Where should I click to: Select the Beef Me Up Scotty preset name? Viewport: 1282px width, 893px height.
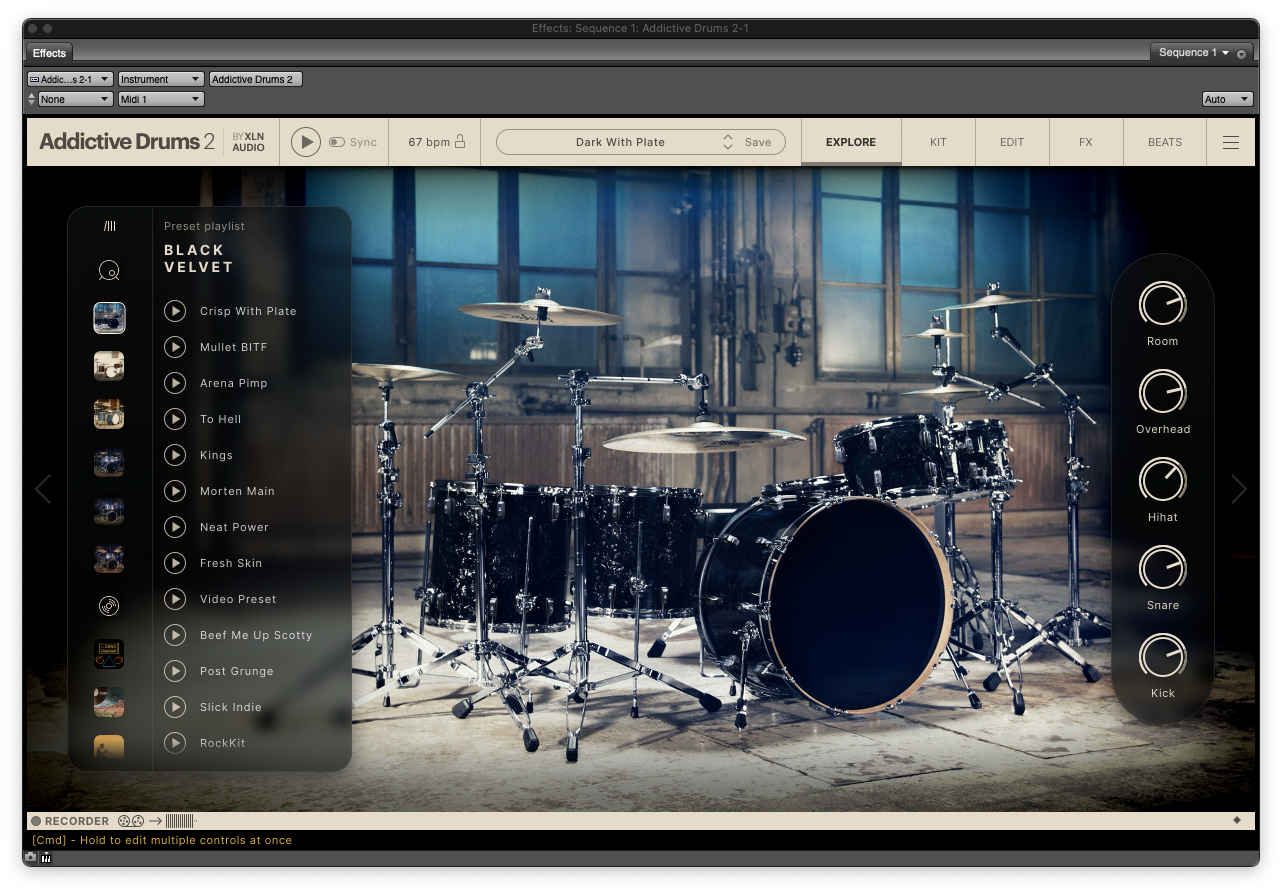256,635
